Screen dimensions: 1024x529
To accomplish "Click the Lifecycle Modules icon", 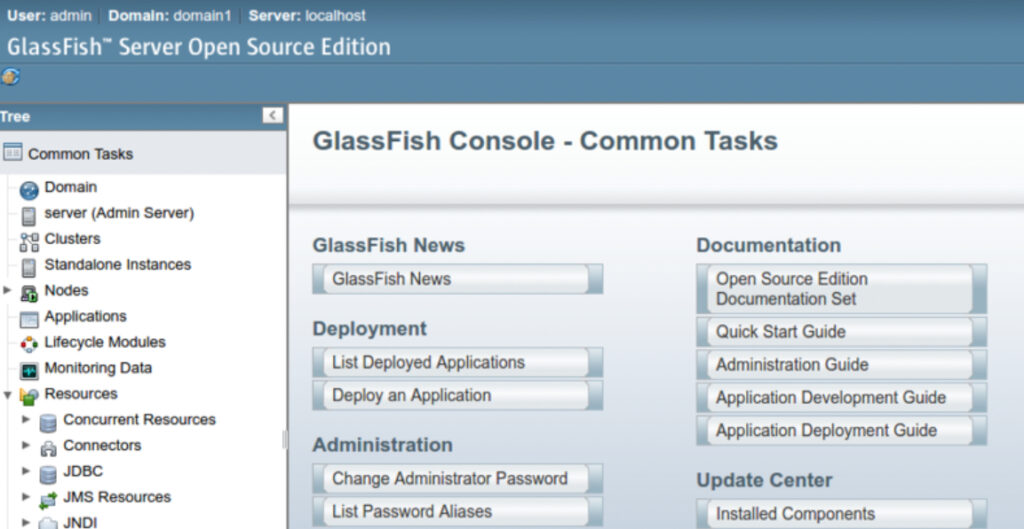I will click(29, 345).
